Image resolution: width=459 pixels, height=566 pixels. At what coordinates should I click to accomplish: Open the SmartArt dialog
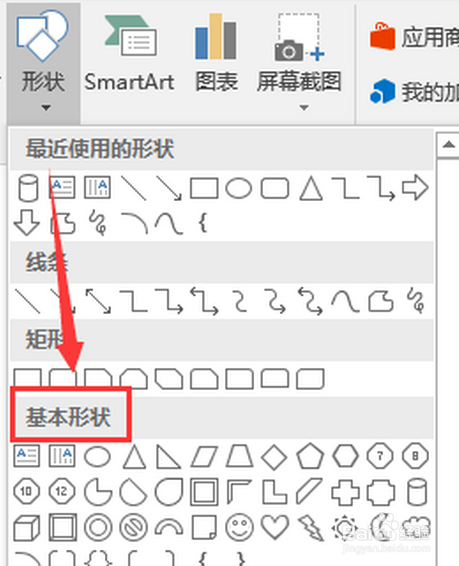pyautogui.click(x=129, y=54)
